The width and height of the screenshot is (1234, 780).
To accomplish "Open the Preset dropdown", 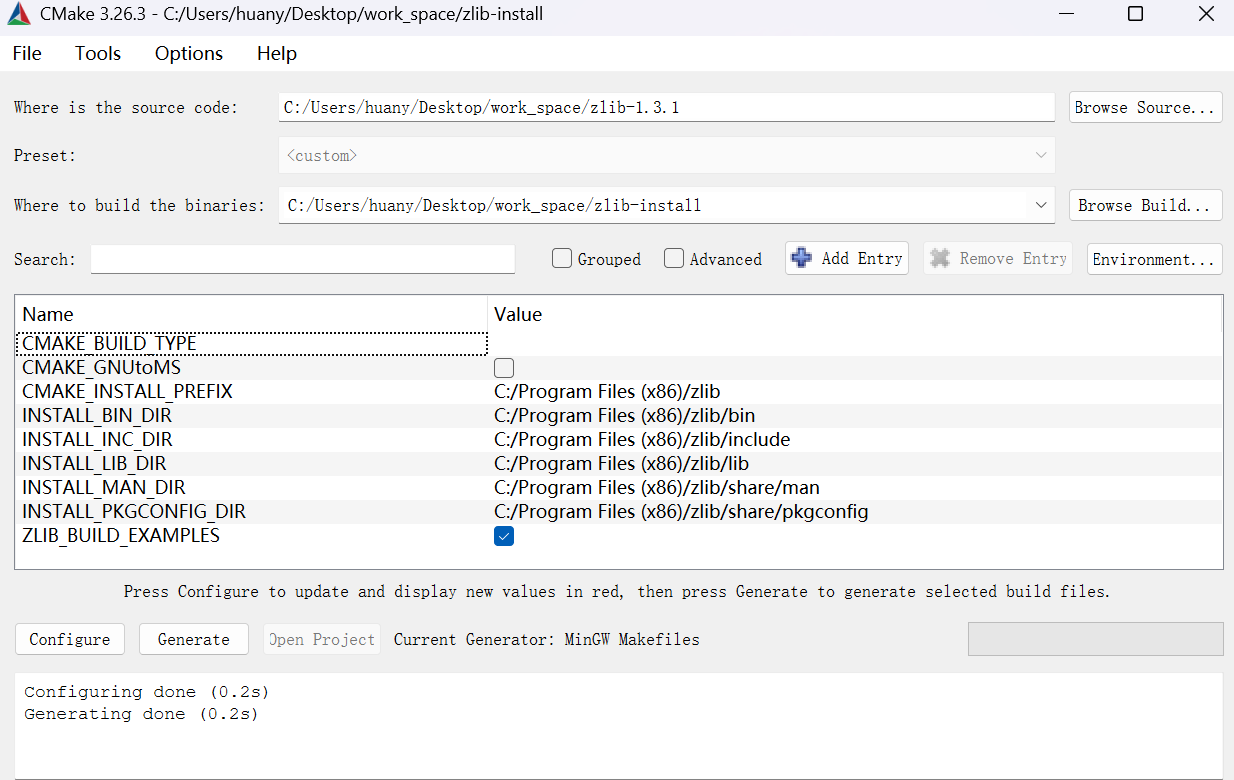I will [666, 156].
